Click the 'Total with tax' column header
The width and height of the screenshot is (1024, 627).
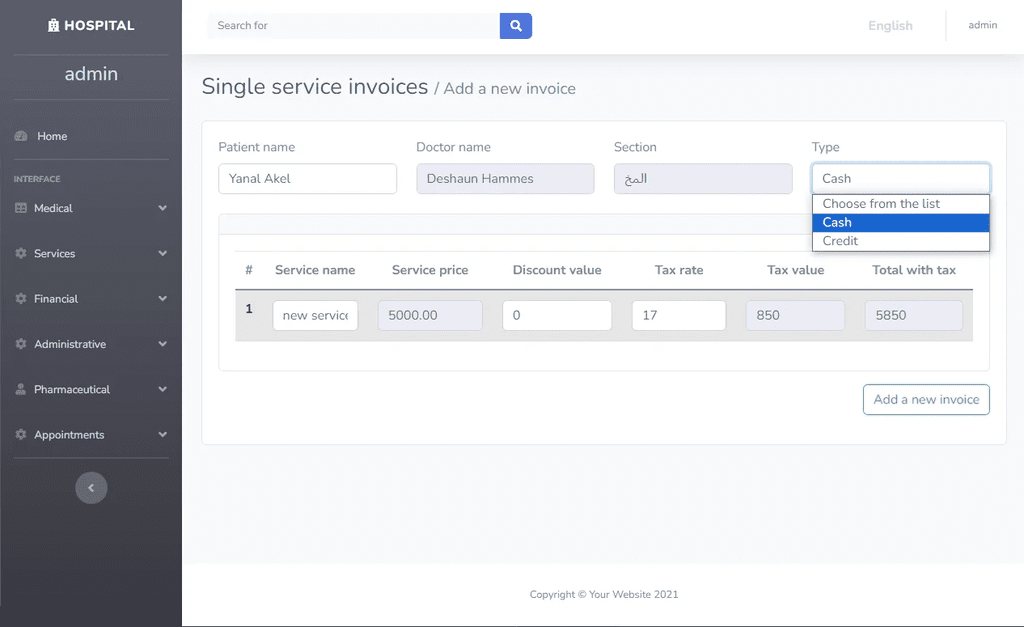click(914, 270)
